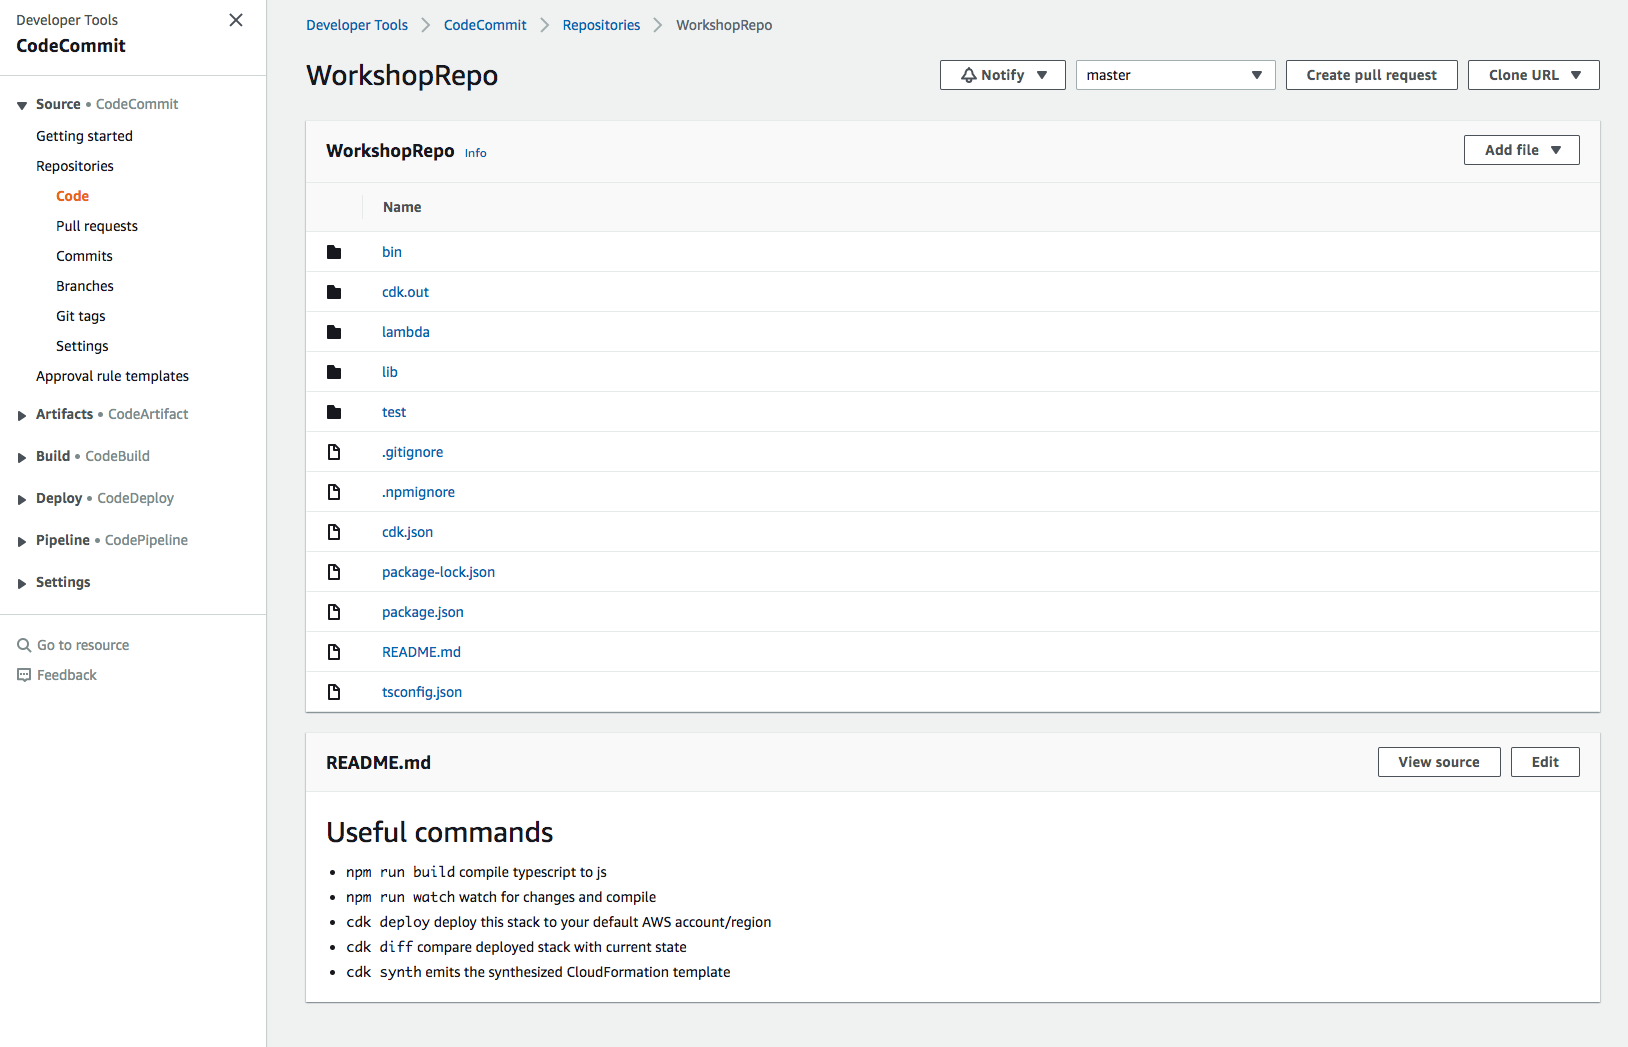This screenshot has width=1628, height=1047.
Task: Open the .npmignore file link
Action: click(x=418, y=492)
